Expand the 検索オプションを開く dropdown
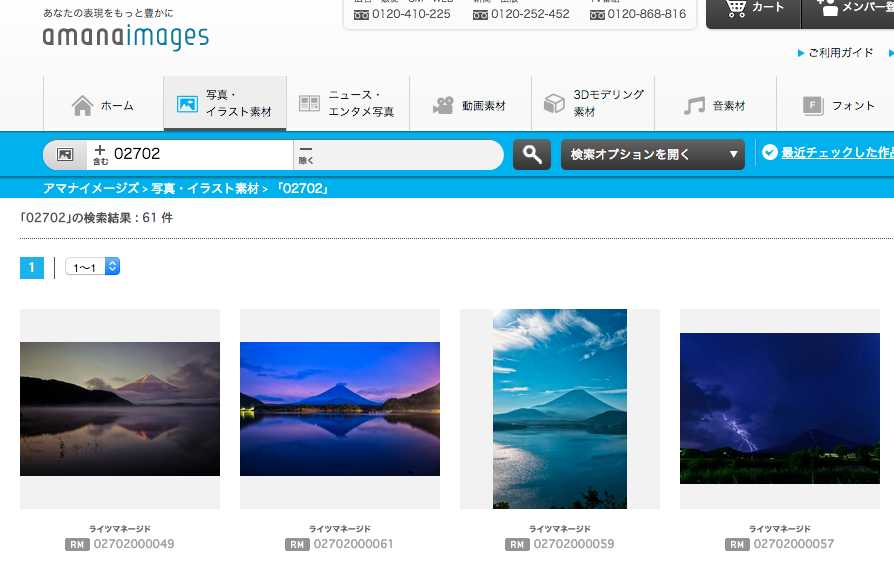Image resolution: width=894 pixels, height=576 pixels. pyautogui.click(x=653, y=155)
